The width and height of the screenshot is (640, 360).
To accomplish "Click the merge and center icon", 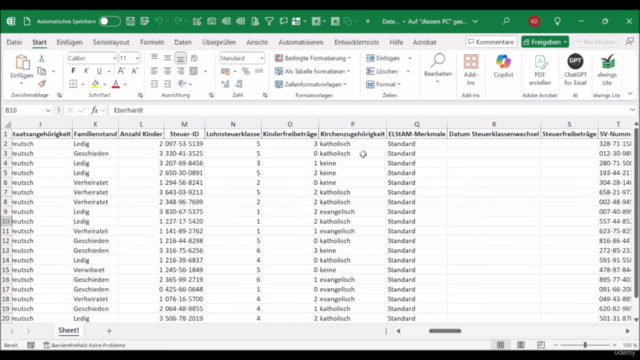I will [194, 71].
